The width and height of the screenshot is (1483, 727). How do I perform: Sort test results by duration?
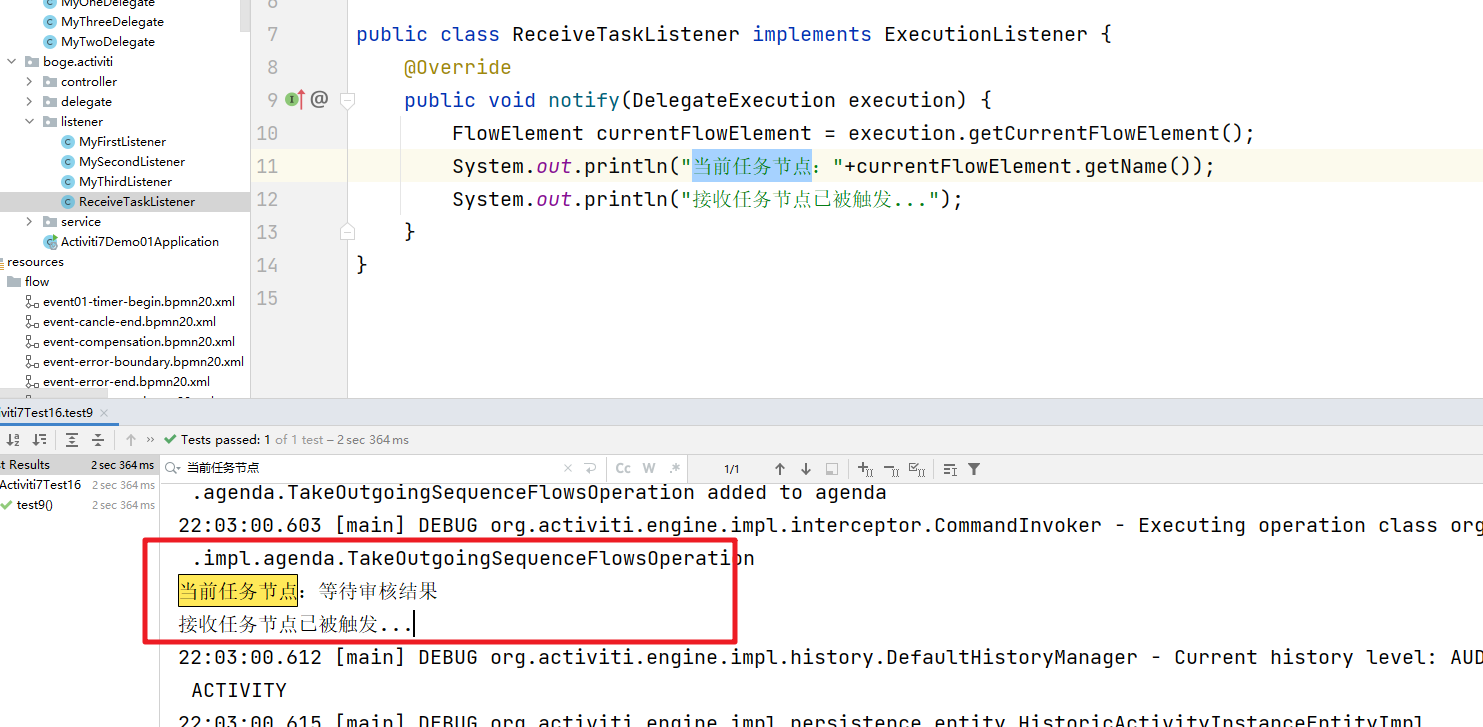40,440
